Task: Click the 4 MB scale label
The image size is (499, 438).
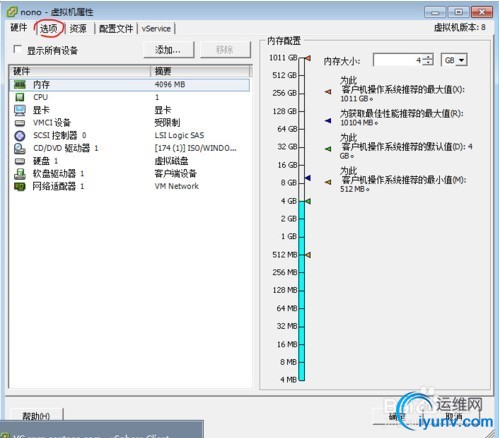Action: (x=288, y=379)
